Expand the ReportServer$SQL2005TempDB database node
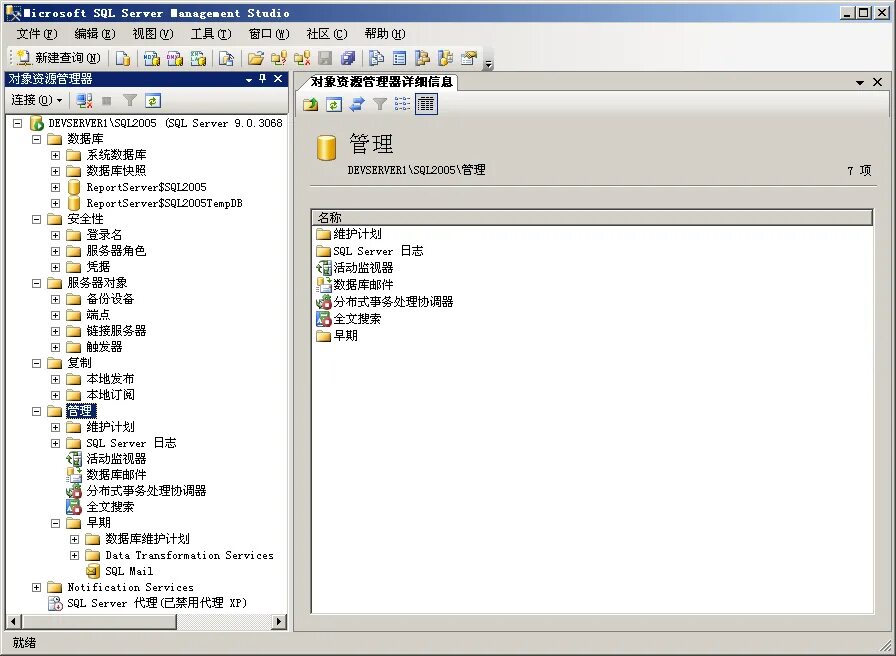 [55, 203]
